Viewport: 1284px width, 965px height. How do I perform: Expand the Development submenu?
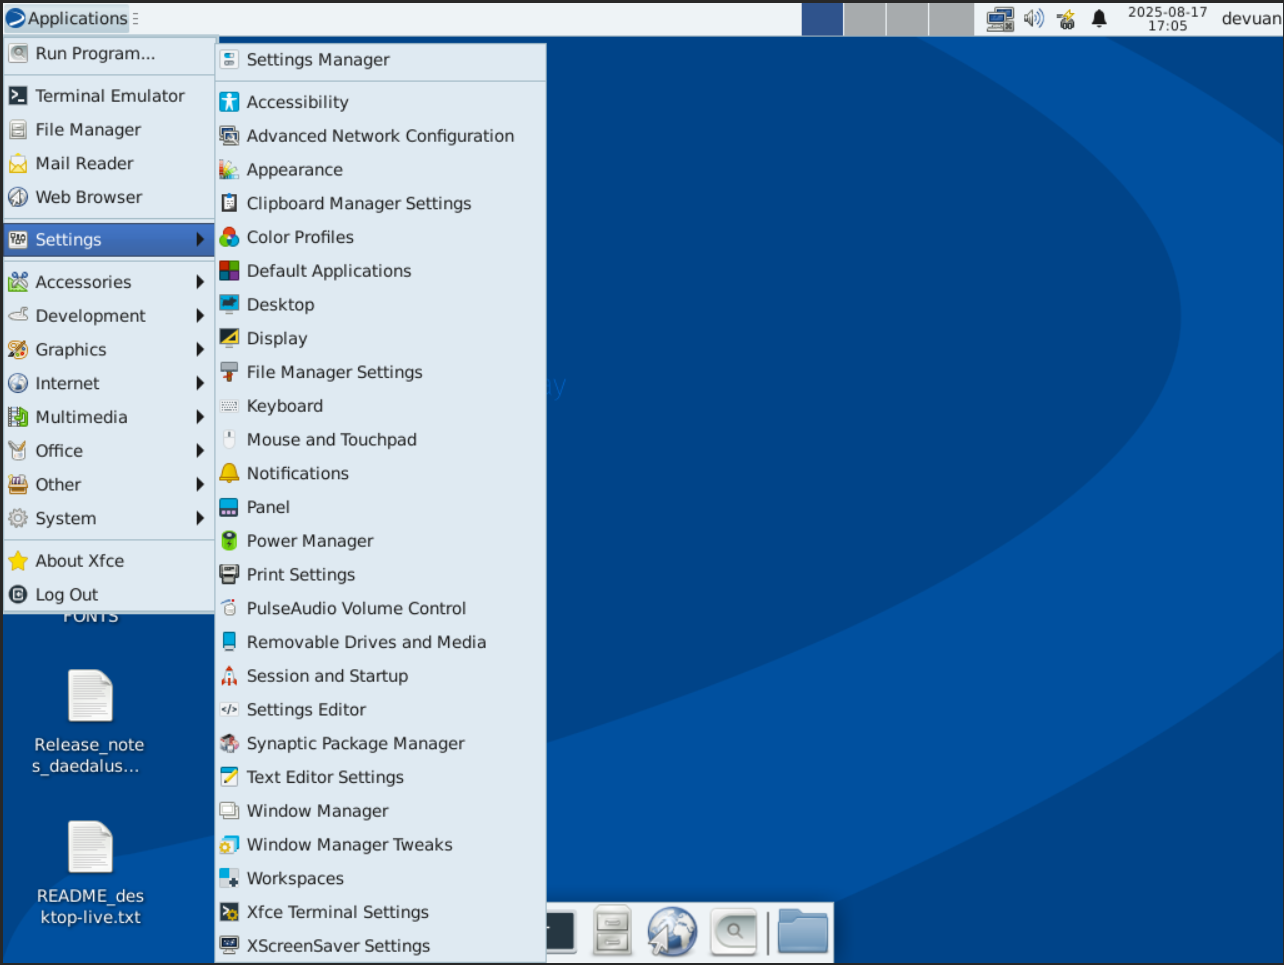tap(109, 316)
